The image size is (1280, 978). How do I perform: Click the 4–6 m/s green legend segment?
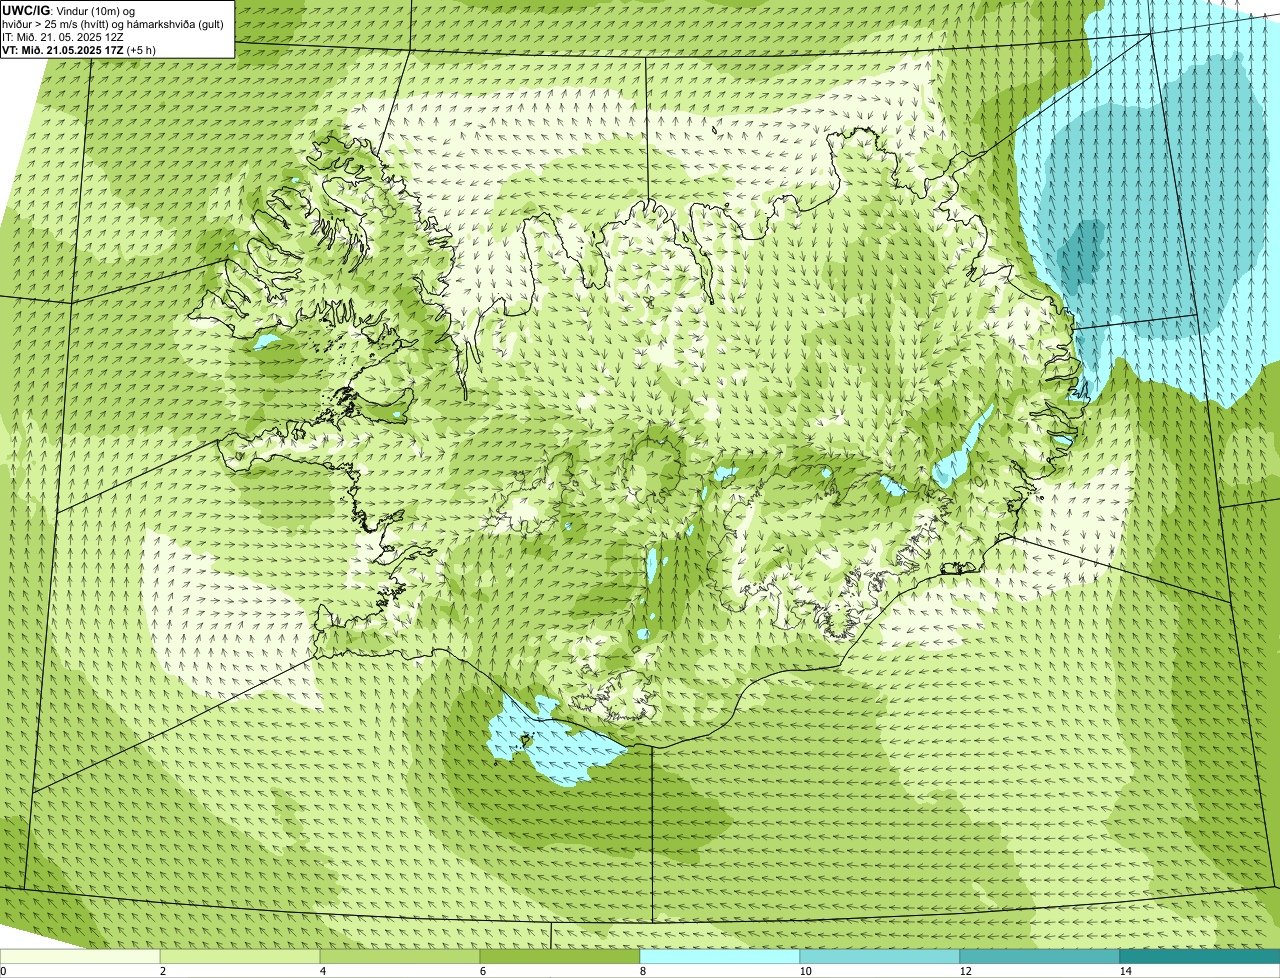pyautogui.click(x=400, y=956)
